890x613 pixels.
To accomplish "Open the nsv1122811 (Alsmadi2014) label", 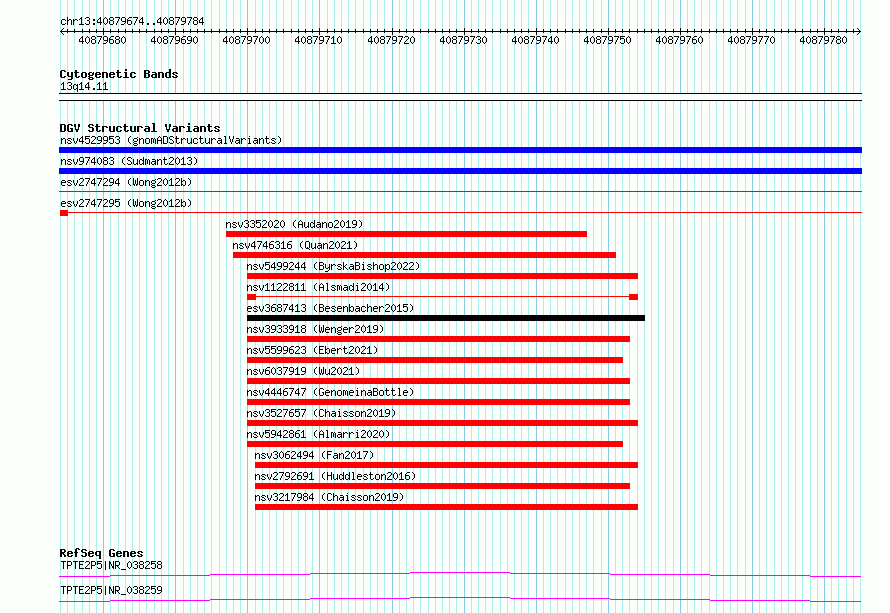I will [318, 287].
